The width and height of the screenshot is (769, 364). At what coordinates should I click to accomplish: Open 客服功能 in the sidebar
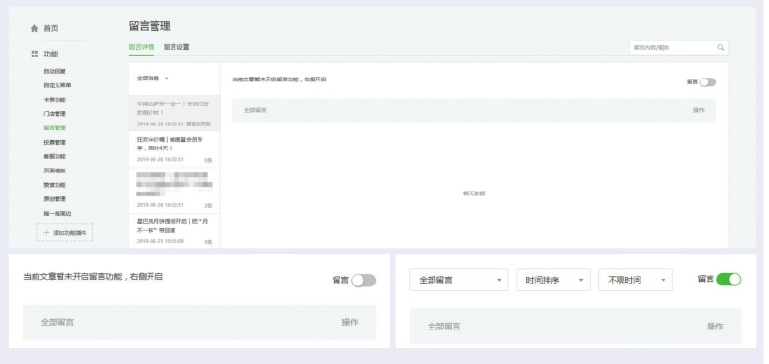[54, 156]
